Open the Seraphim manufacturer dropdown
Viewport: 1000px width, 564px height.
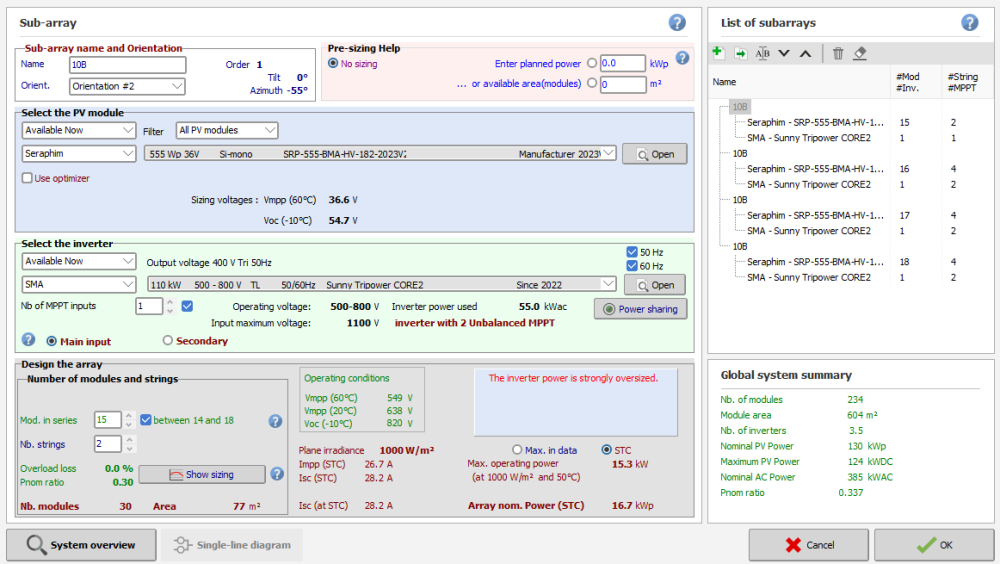(x=79, y=154)
